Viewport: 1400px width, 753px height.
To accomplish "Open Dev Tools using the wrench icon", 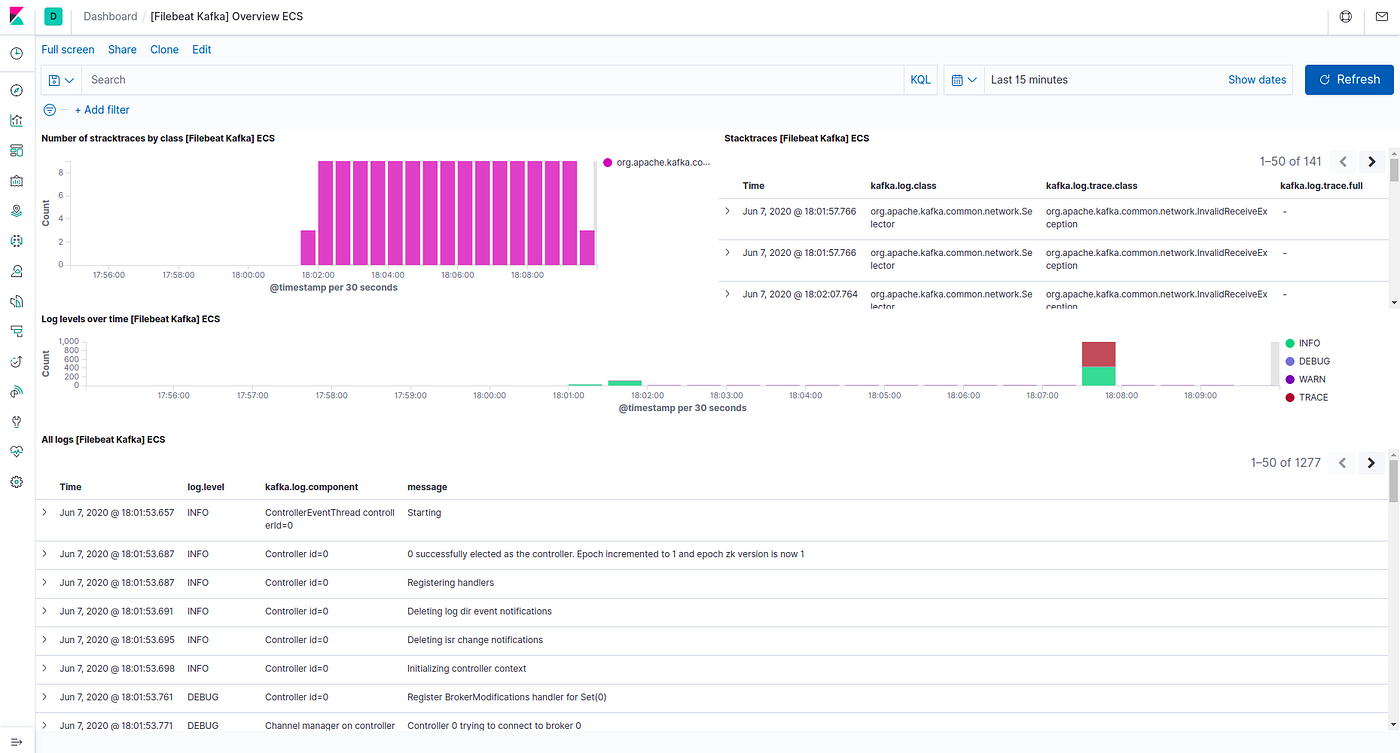I will [16, 421].
